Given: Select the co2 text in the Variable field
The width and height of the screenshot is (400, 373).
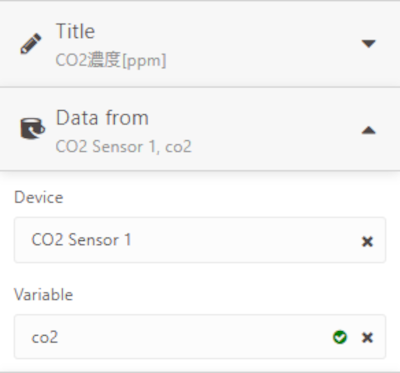Looking at the screenshot, I should pos(45,338).
